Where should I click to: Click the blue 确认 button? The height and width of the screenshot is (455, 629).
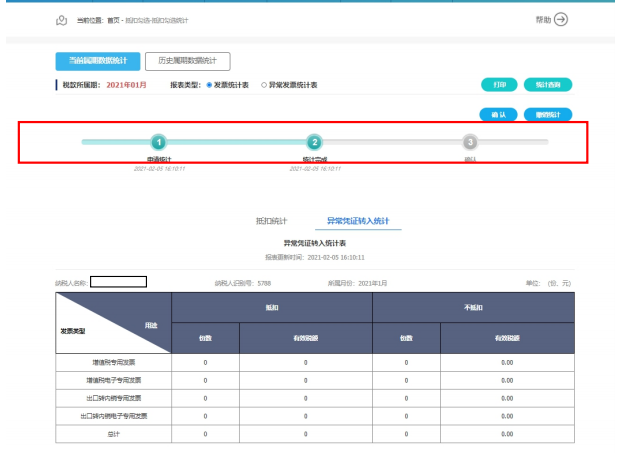coord(498,115)
